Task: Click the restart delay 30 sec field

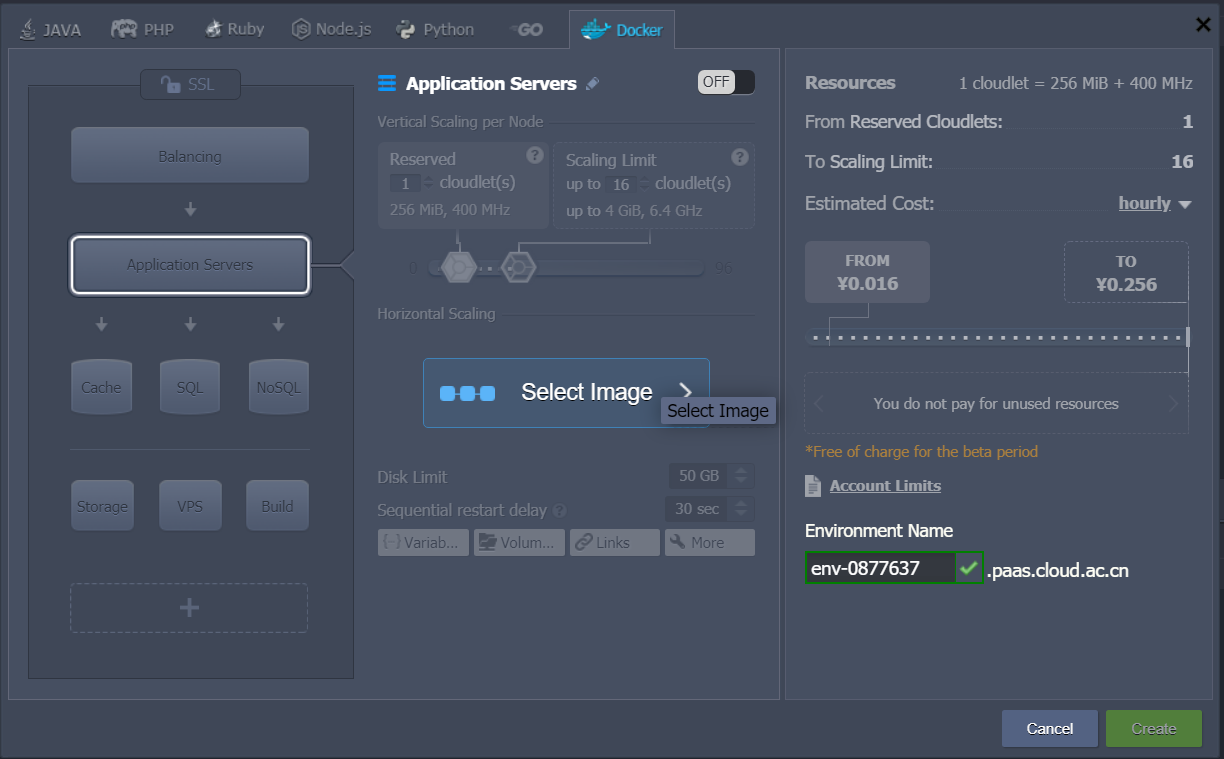Action: (697, 509)
